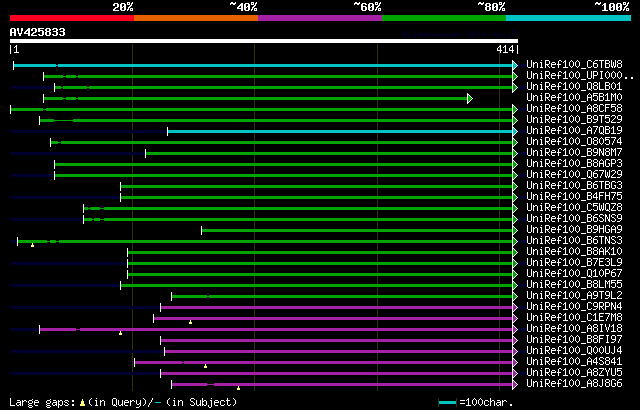Select the AV425833 query name text
Viewport: 640px width, 410px height.
coord(38,32)
